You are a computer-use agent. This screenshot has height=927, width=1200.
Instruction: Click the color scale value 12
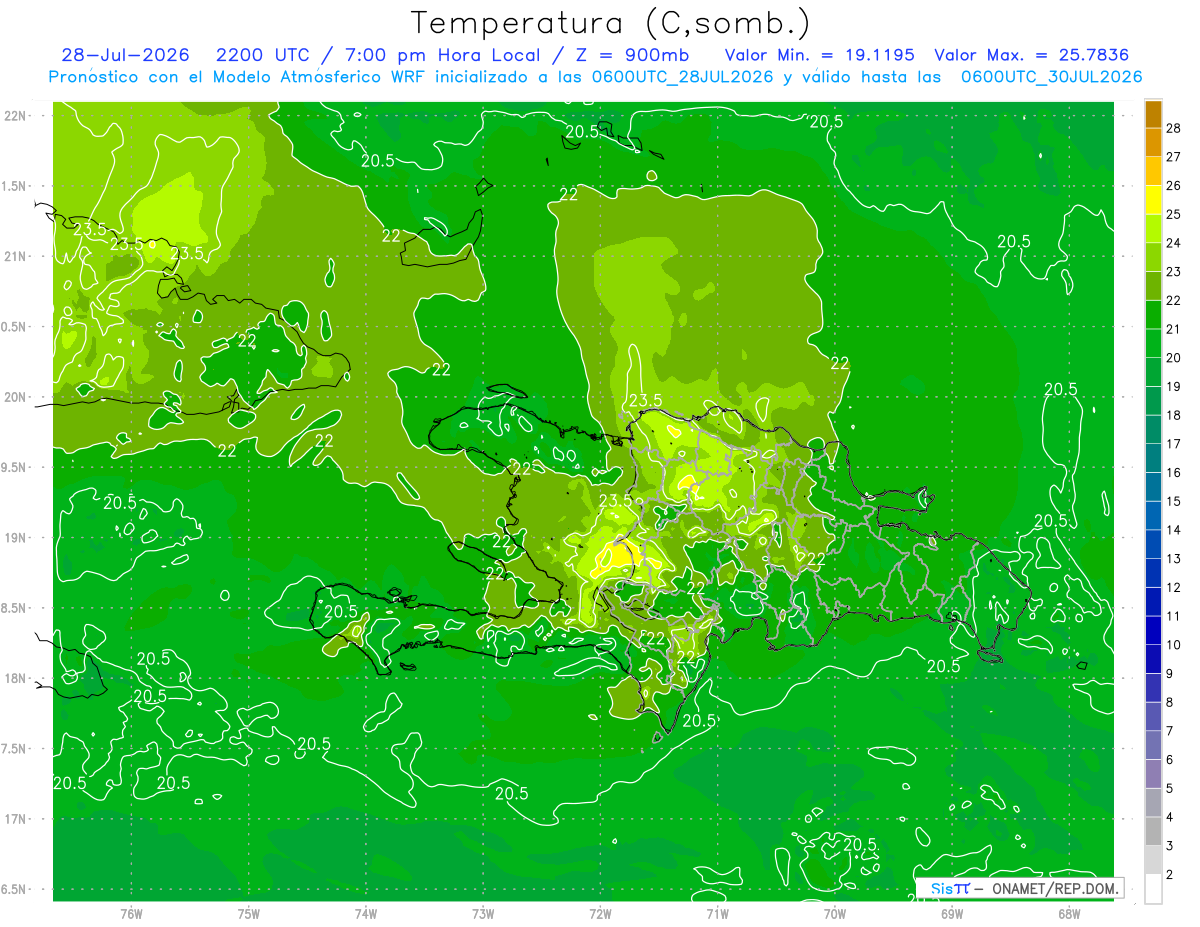pyautogui.click(x=1174, y=588)
